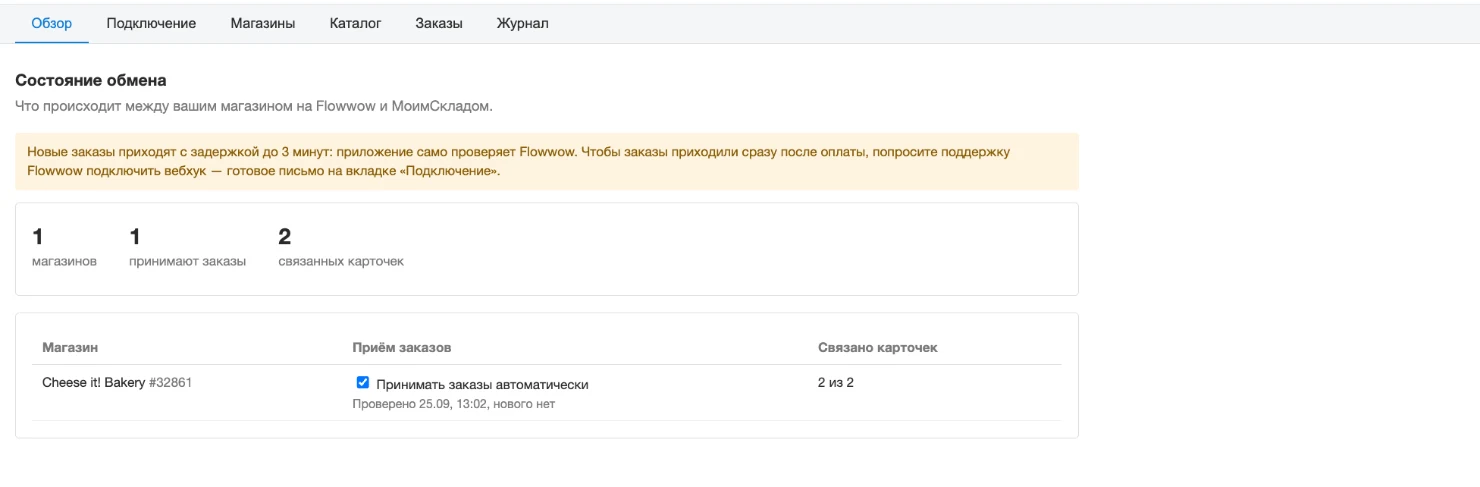Uncheck 'Принимать заказы автоматически' checkbox
The image size is (1480, 487).
[363, 383]
